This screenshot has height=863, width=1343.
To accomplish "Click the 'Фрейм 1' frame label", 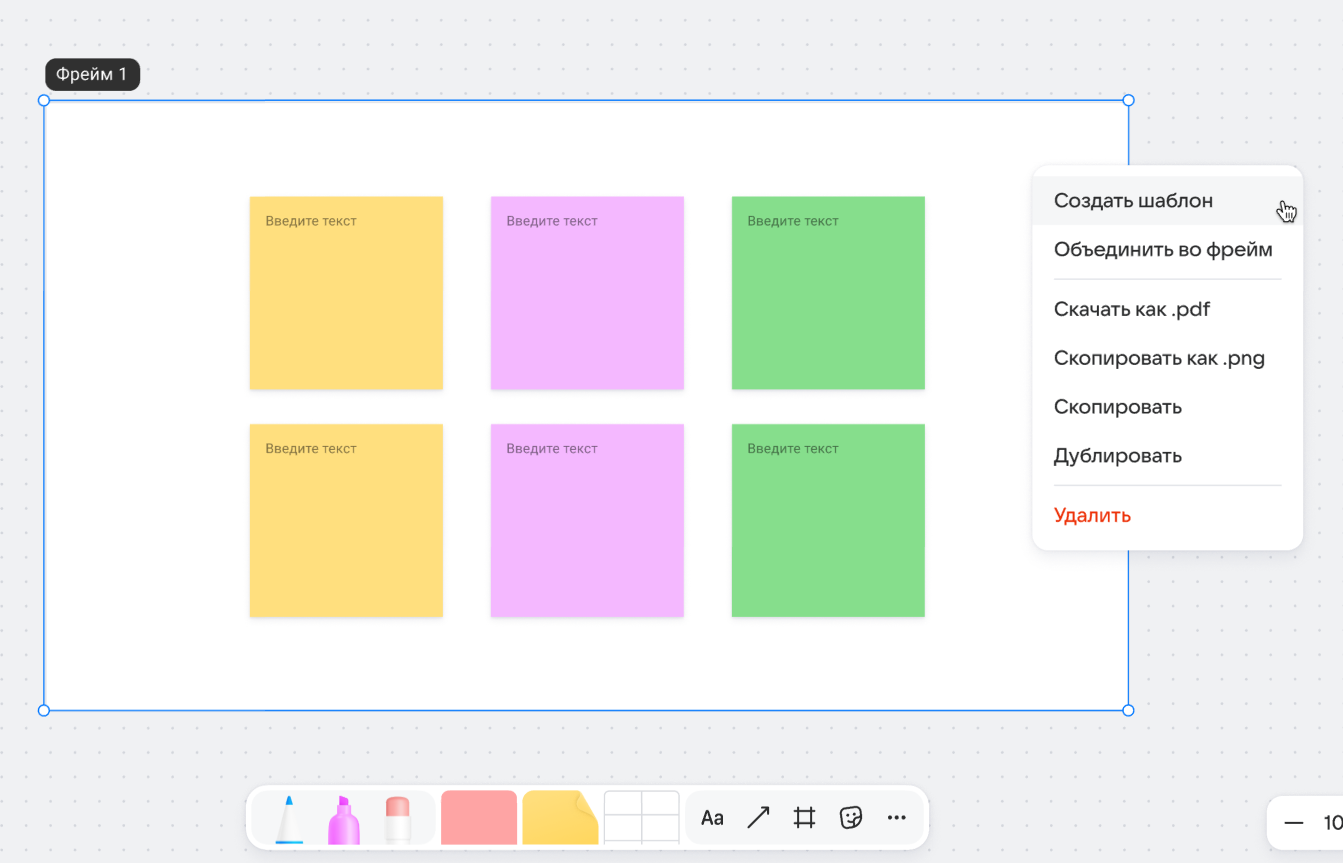I will pos(92,75).
